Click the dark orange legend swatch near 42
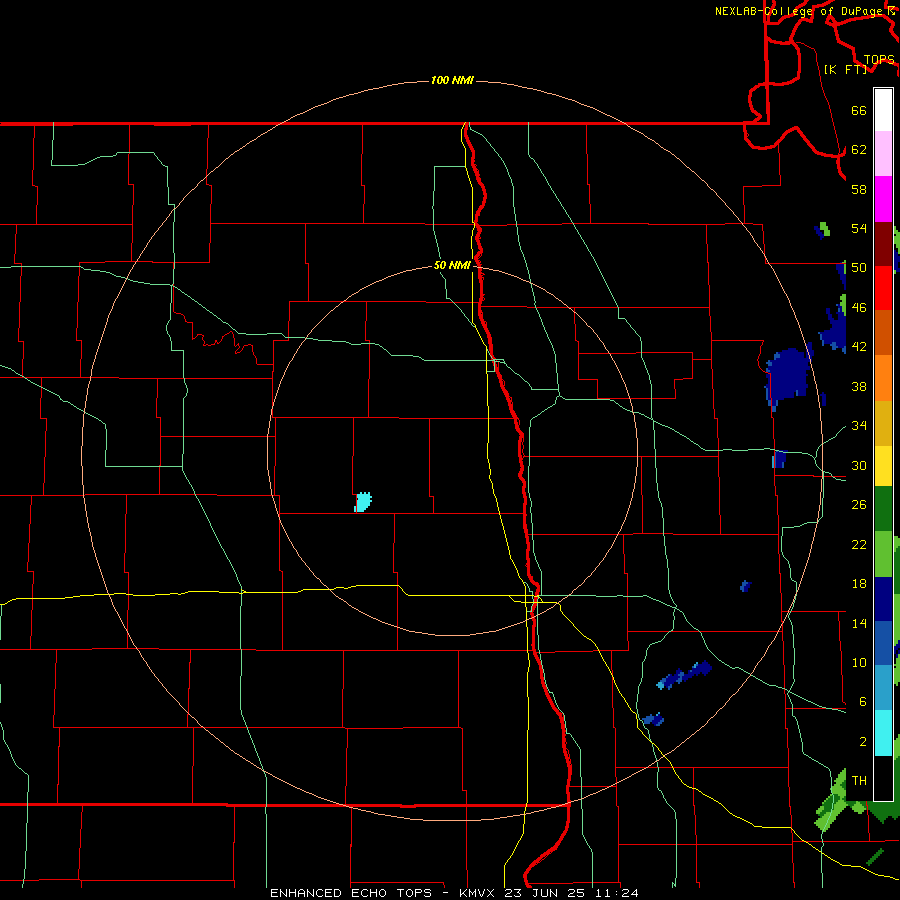Image resolution: width=900 pixels, height=900 pixels. coord(883,332)
